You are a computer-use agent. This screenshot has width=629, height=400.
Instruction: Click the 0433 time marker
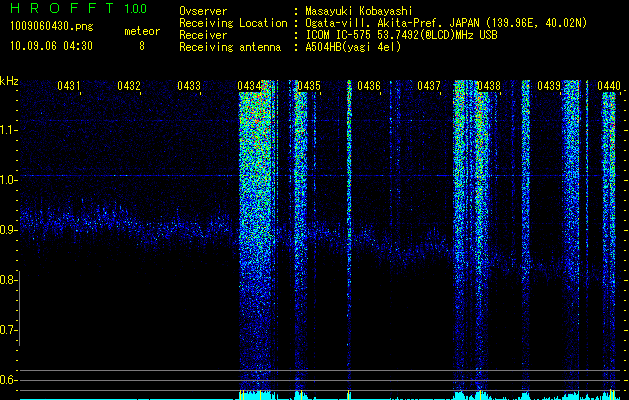point(189,86)
